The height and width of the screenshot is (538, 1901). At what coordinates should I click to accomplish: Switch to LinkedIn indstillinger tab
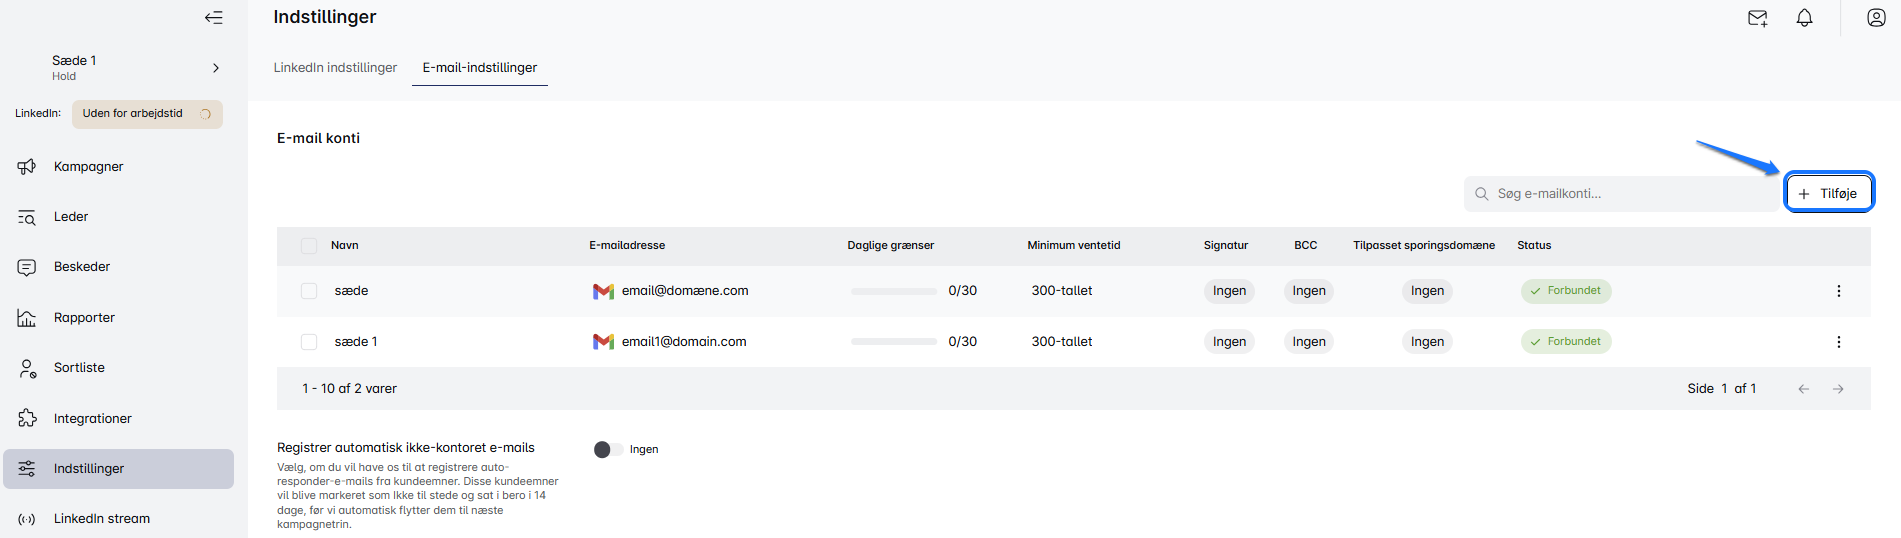pyautogui.click(x=335, y=68)
